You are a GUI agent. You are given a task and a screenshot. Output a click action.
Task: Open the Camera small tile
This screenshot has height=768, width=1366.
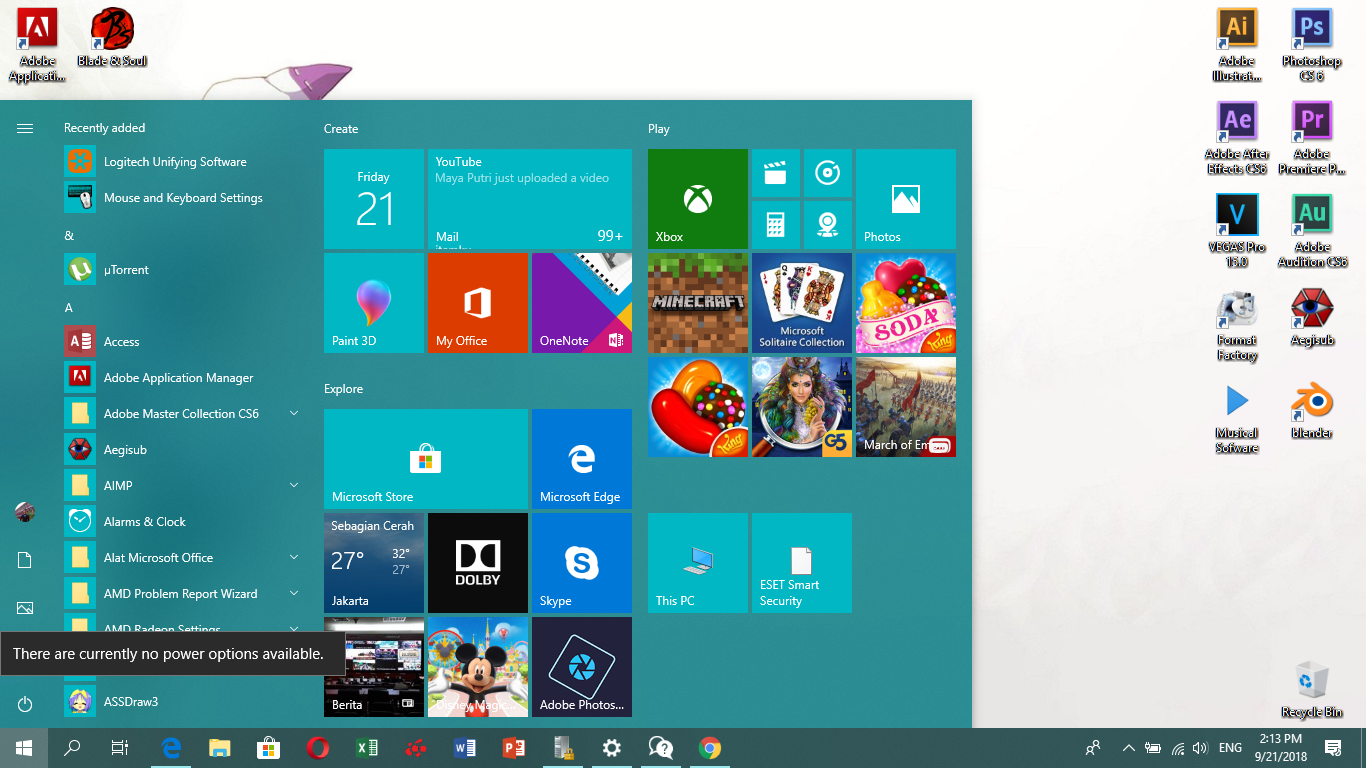[x=828, y=225]
